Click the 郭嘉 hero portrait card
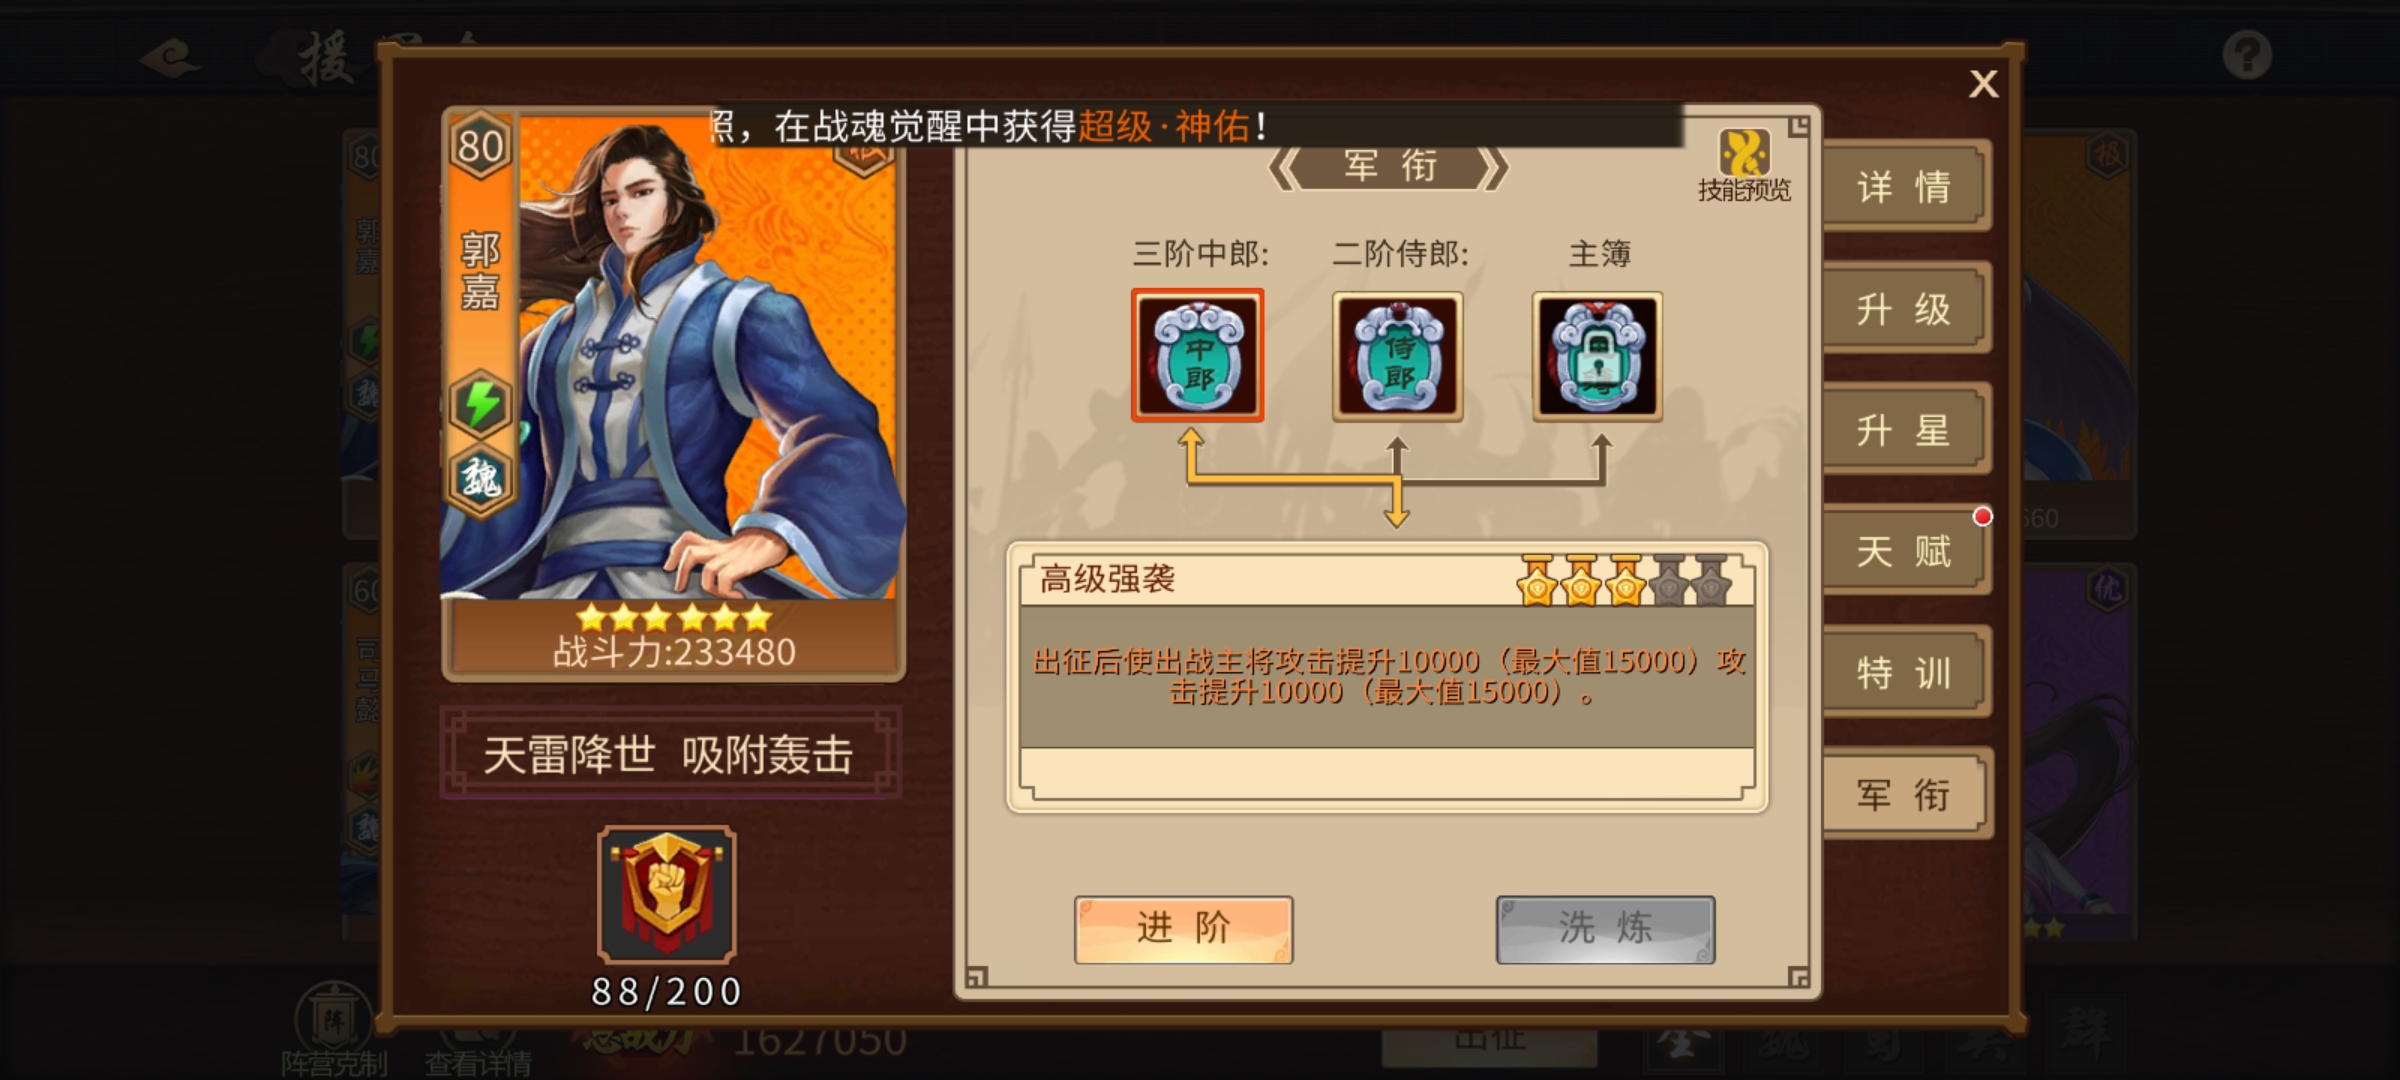This screenshot has width=2400, height=1080. (673, 392)
